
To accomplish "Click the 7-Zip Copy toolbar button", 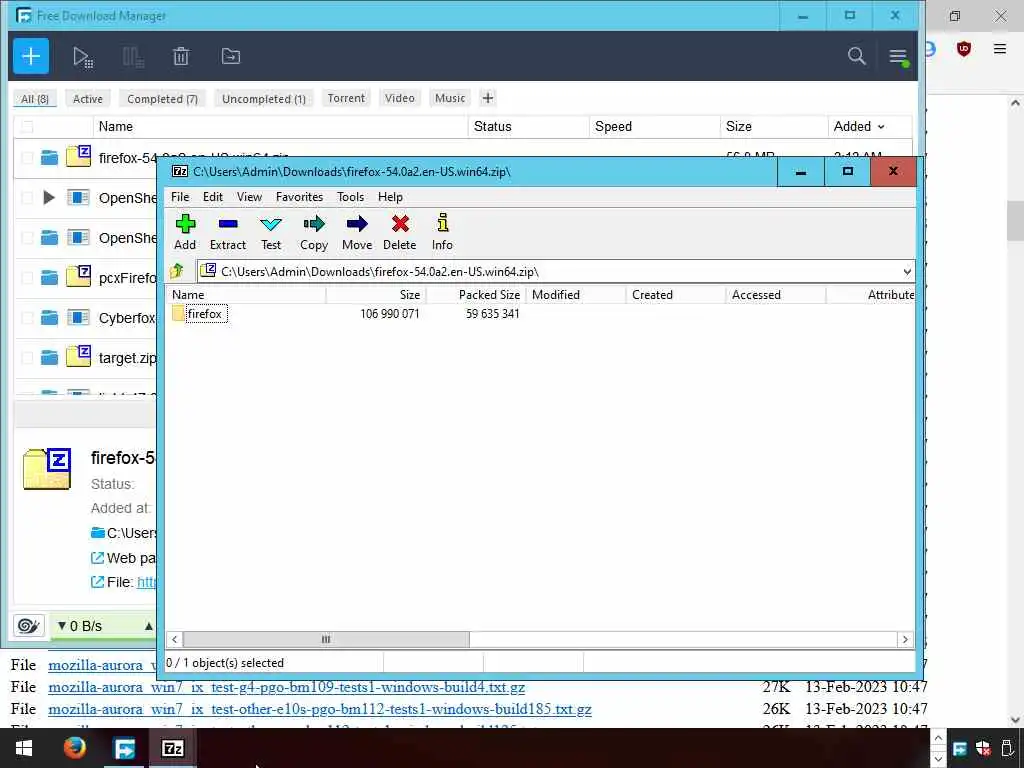I will (x=313, y=232).
